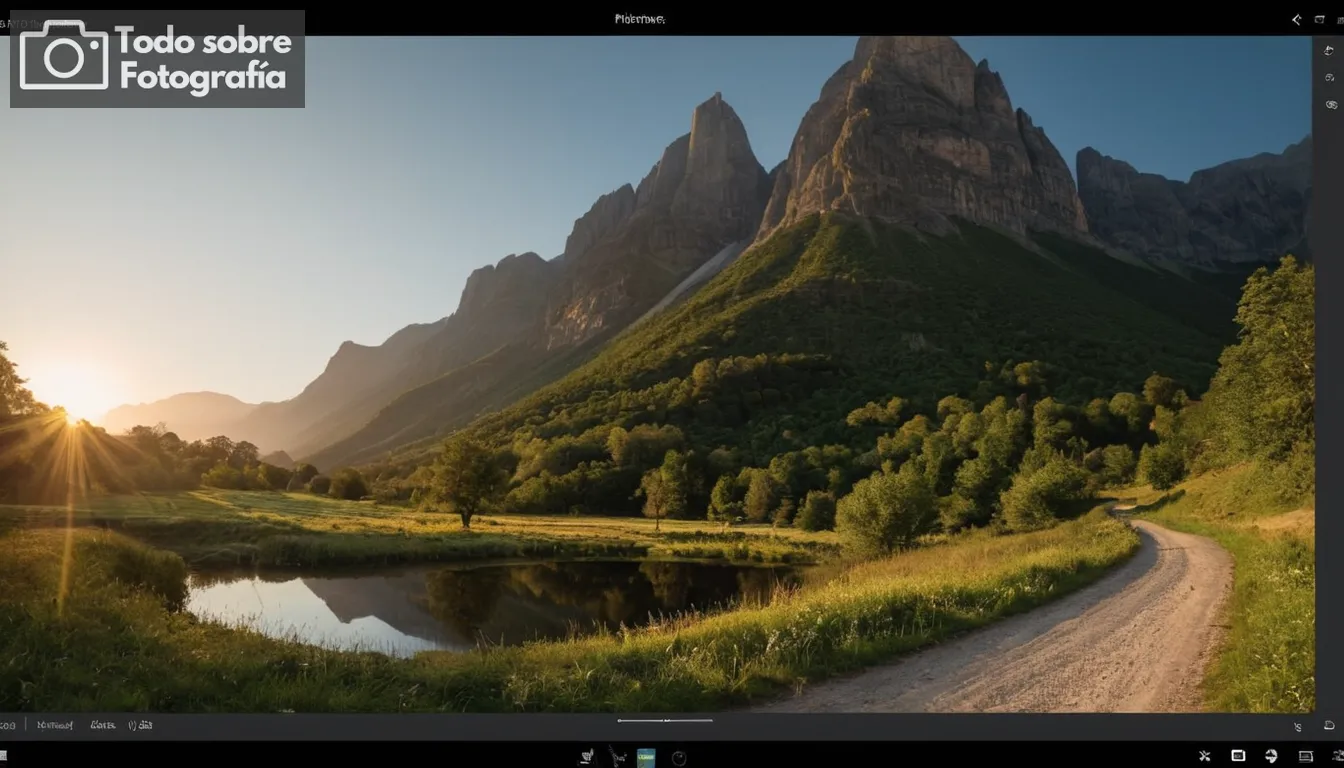Click the keyboard-like outlined icon in the system tray

[1305, 756]
